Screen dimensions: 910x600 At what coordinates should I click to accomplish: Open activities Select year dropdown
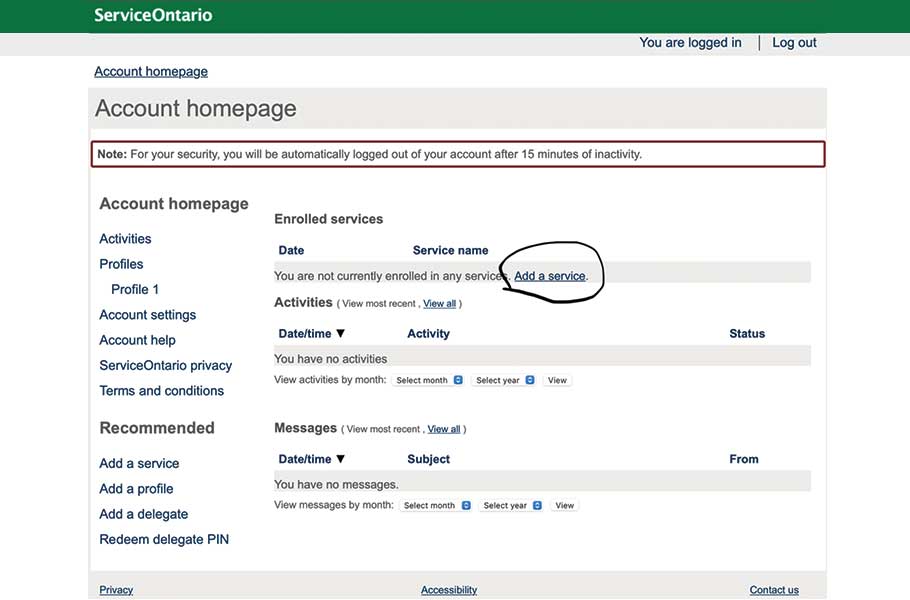click(505, 380)
